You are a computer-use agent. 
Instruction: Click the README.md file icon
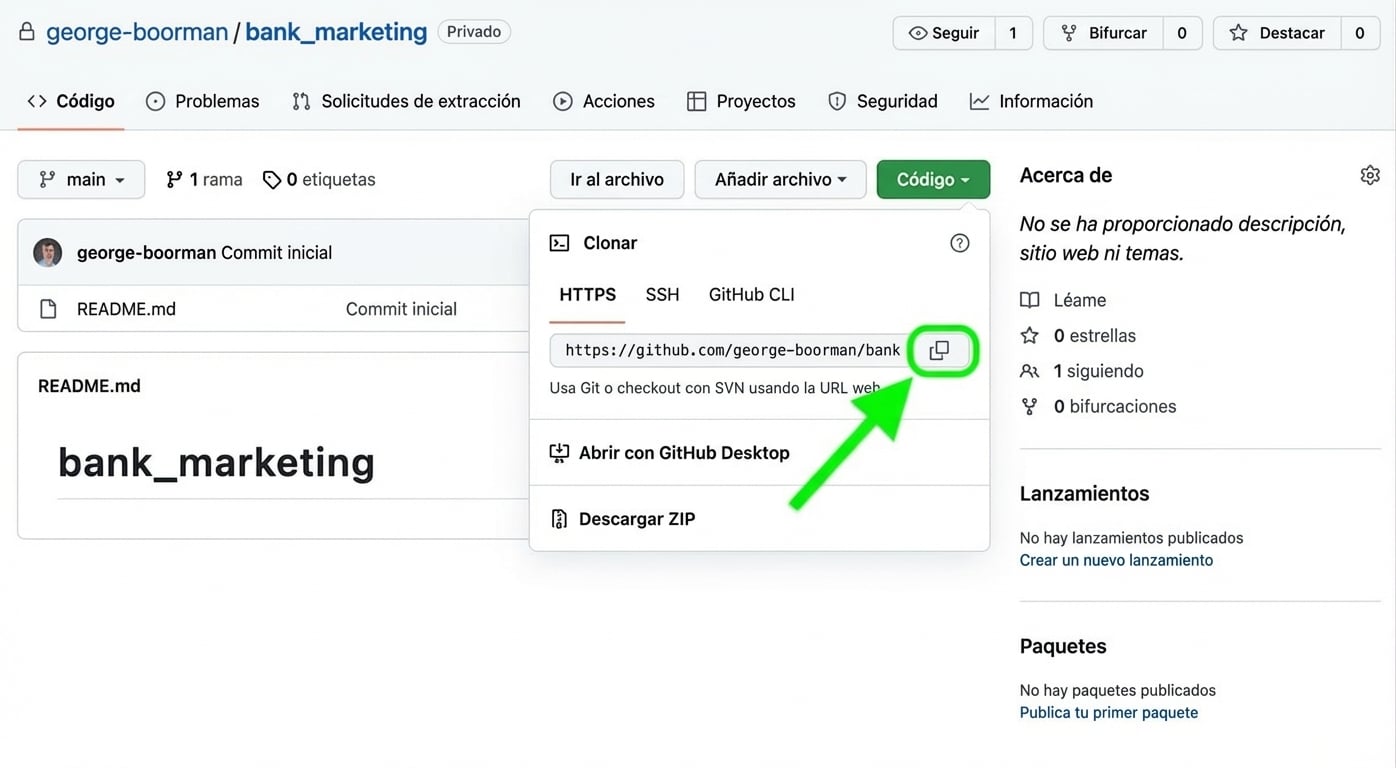(x=48, y=309)
